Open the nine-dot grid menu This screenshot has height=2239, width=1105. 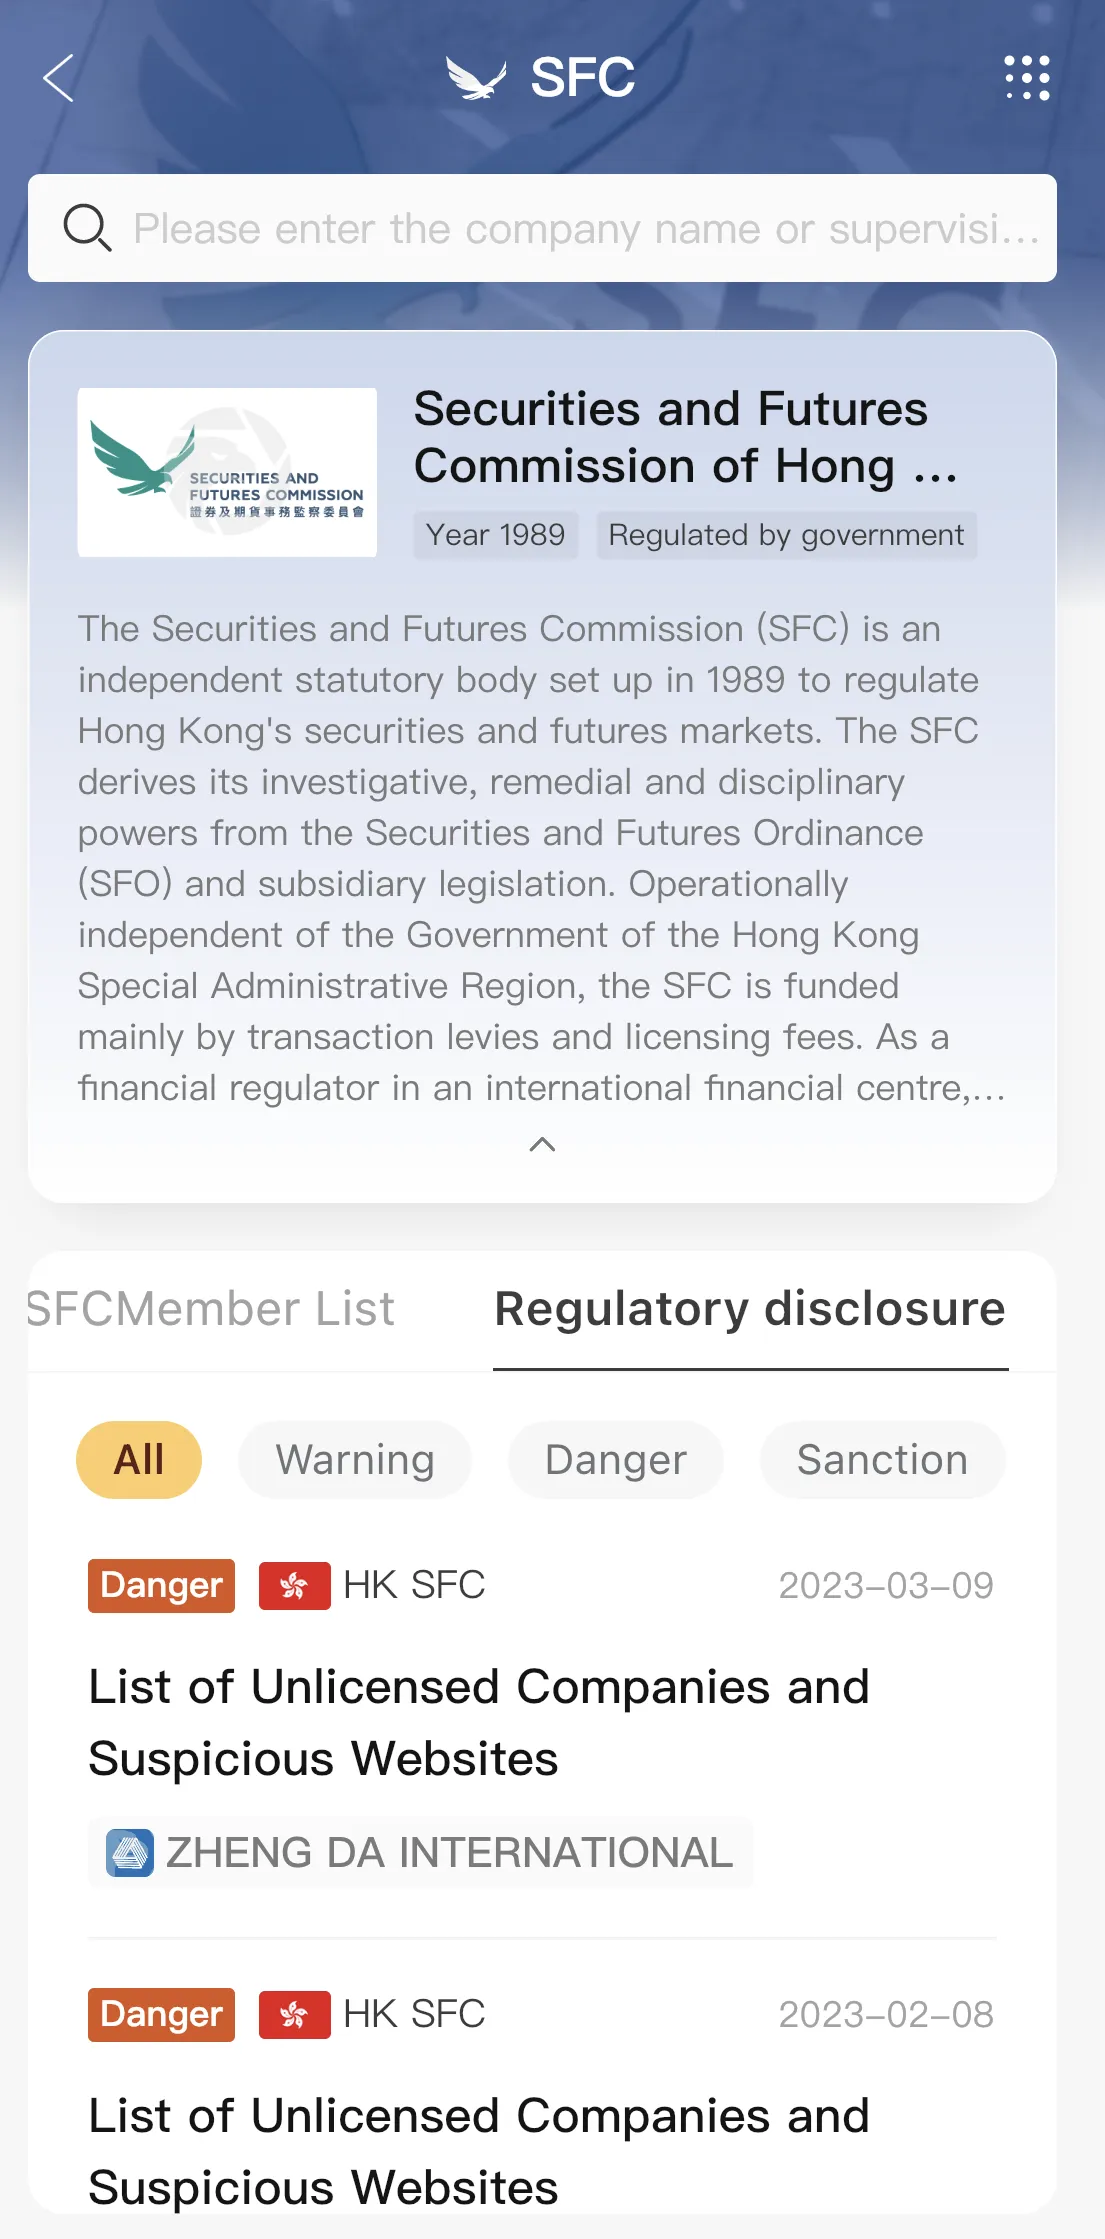click(1027, 78)
